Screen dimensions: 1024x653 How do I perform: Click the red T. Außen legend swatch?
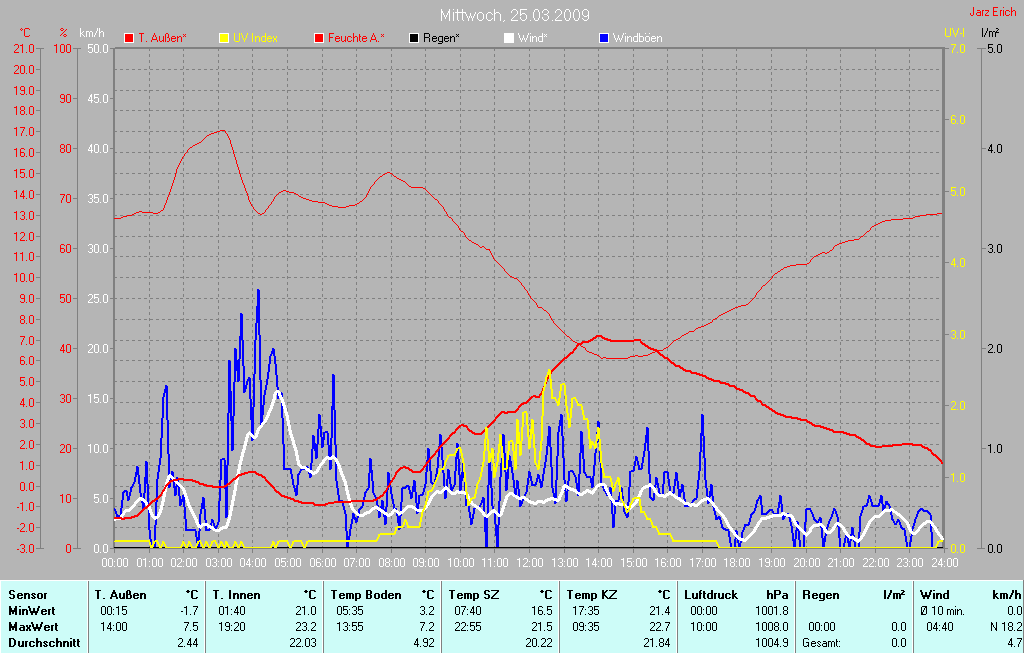click(129, 38)
